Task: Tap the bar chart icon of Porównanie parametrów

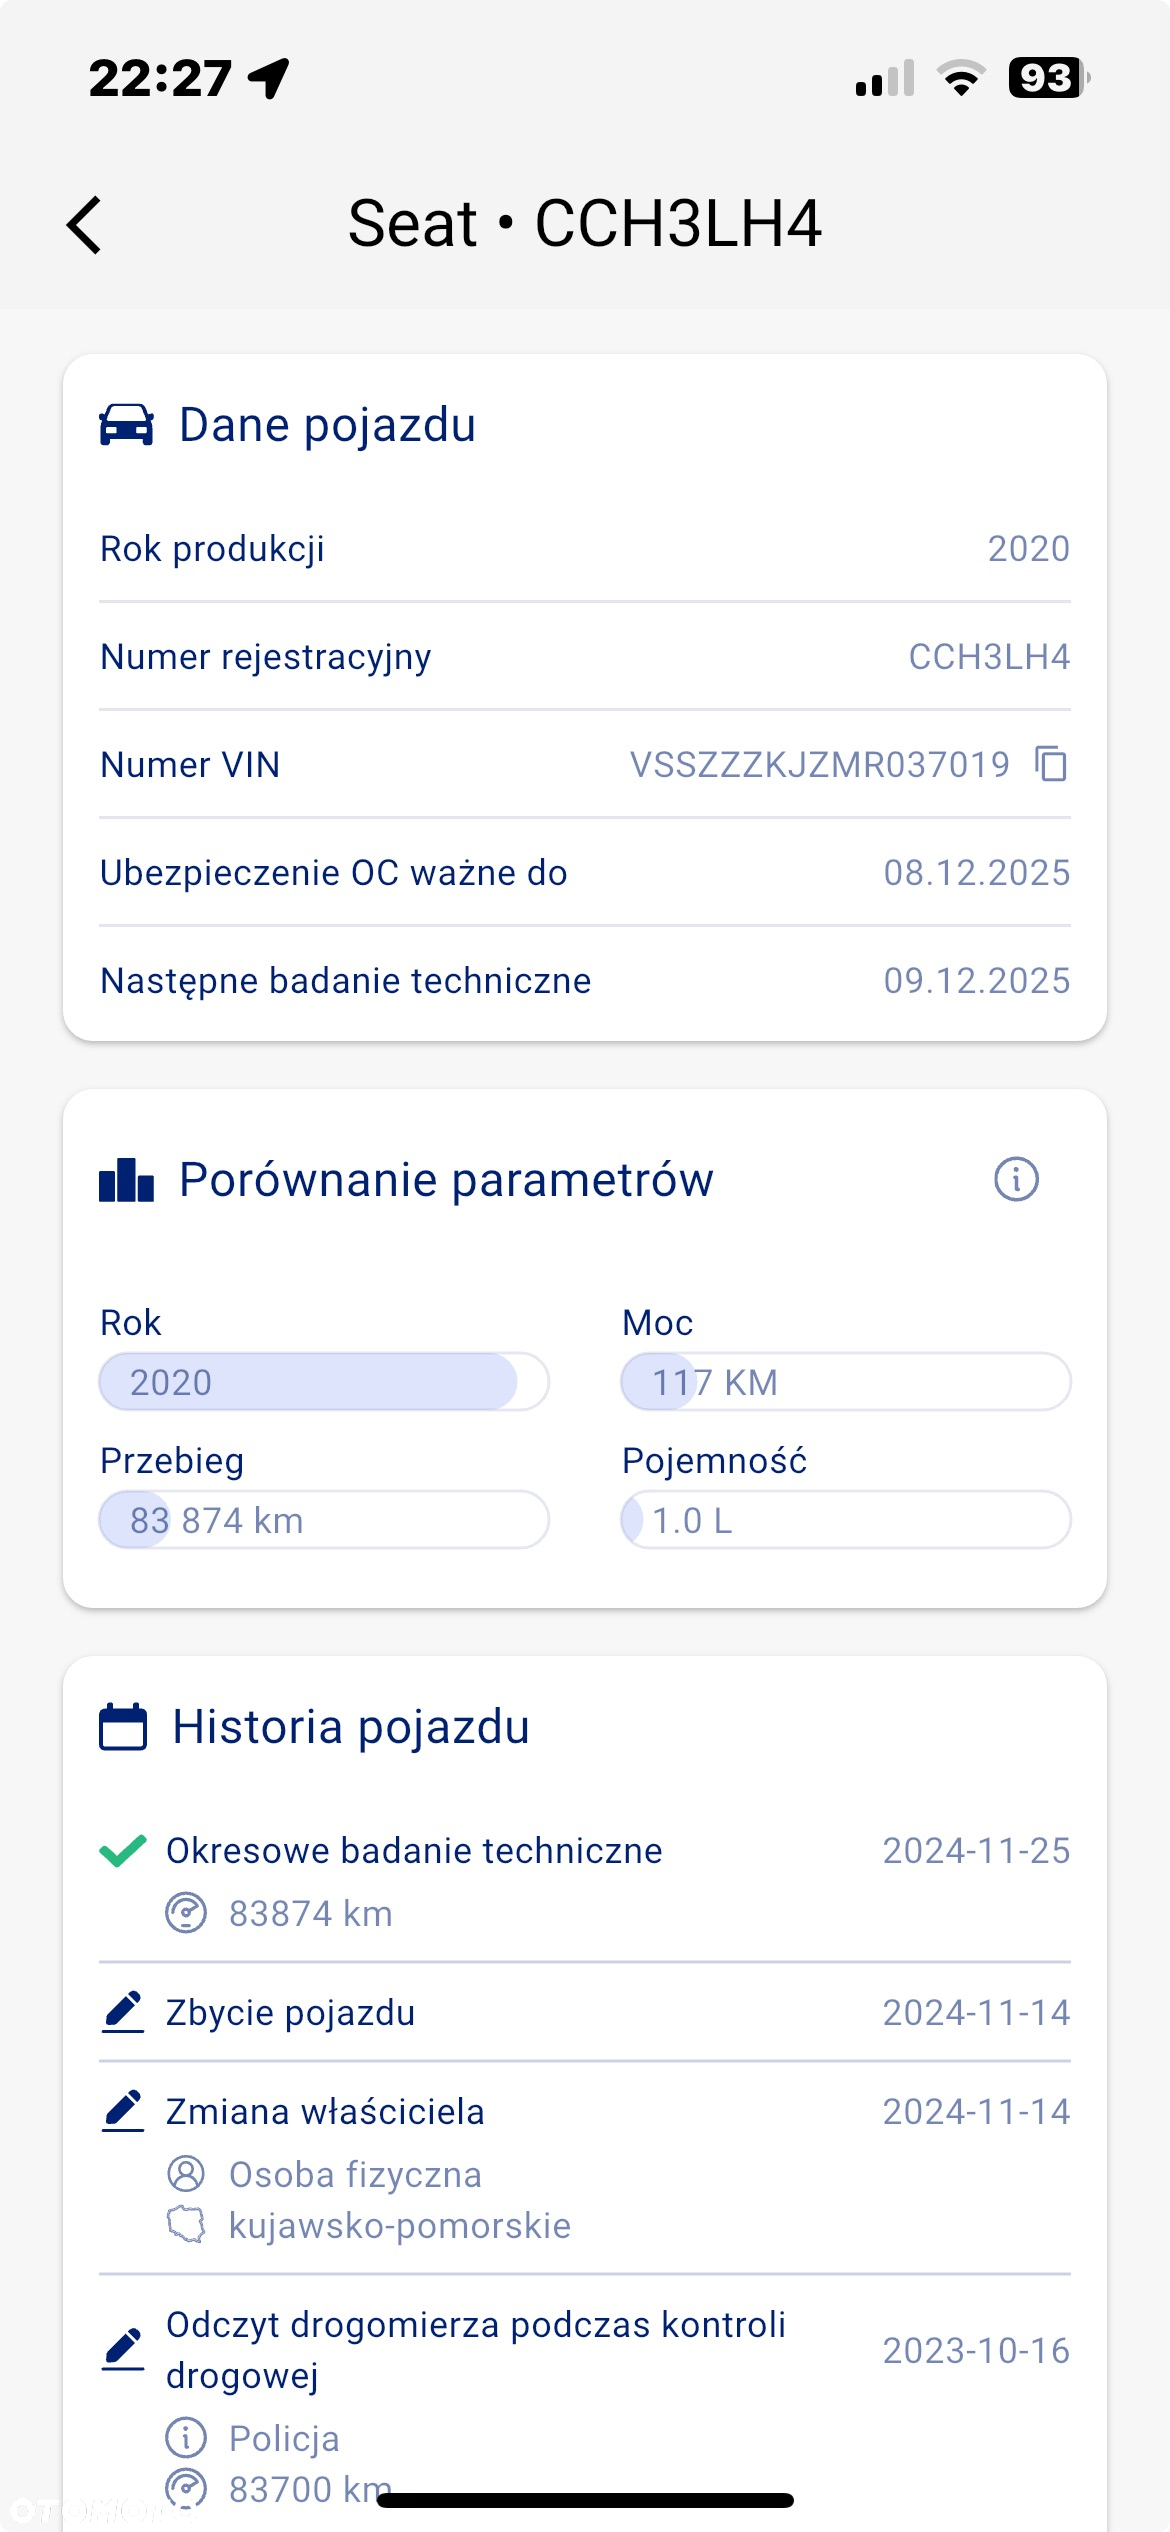Action: 127,1180
